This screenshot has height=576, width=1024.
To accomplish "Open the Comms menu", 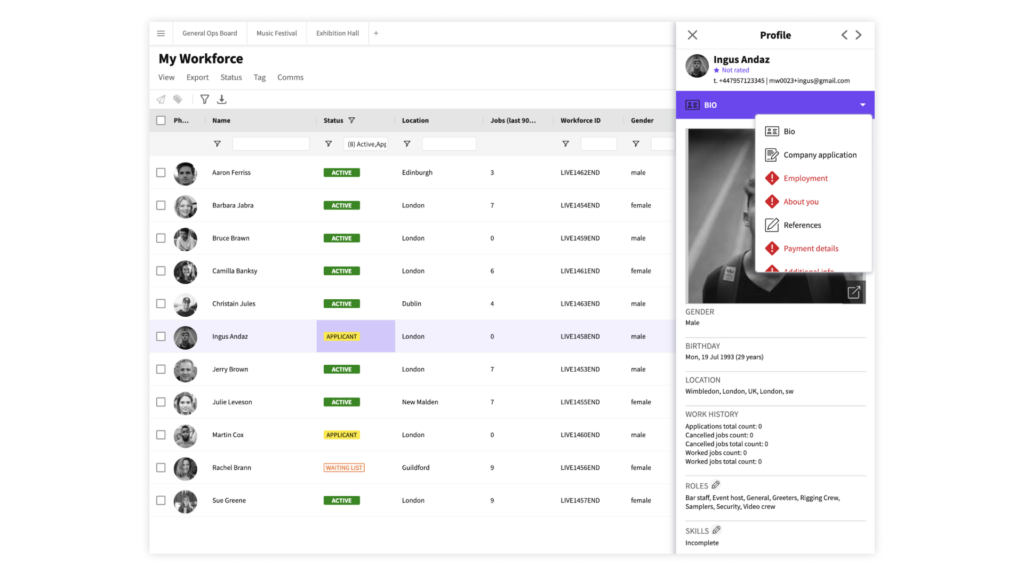I will [290, 77].
